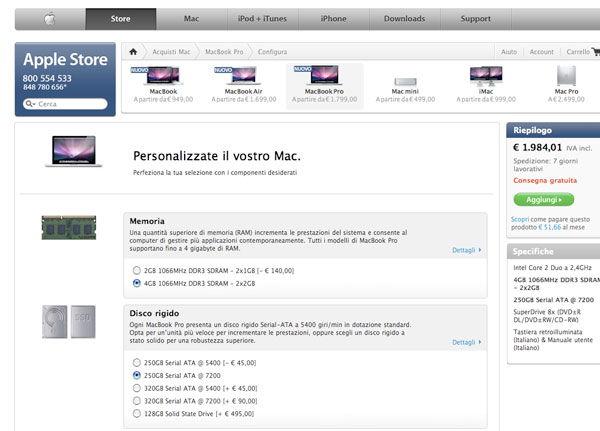
Task: Click Intel Core 2 Duo spec line
Action: click(553, 268)
